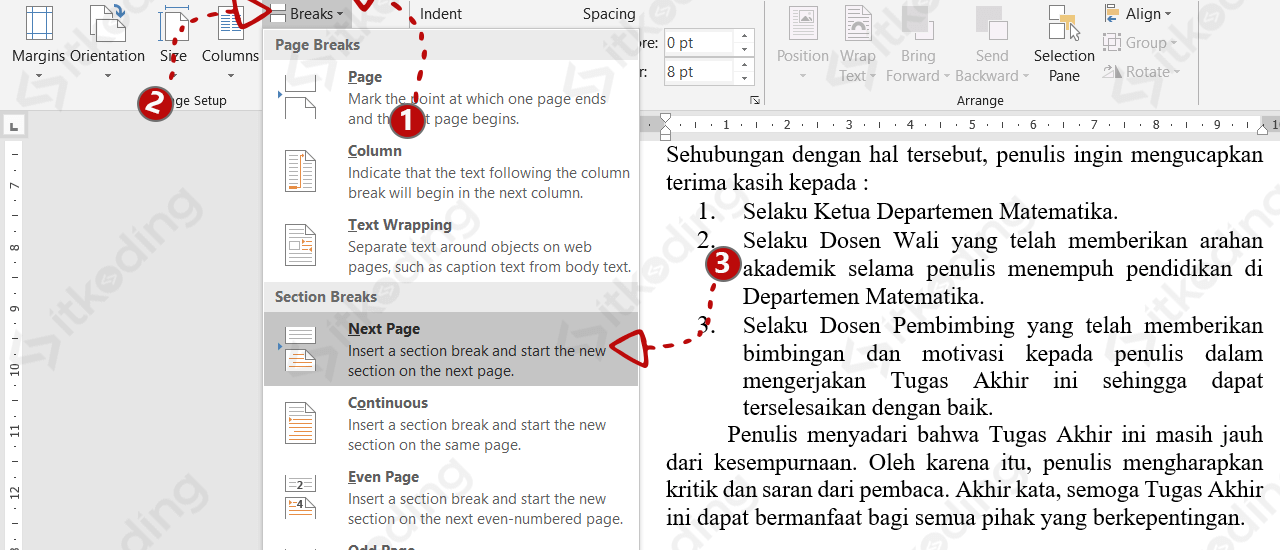Open the Rotate dropdown
Screen dimensions: 1280x550
(x=1141, y=72)
